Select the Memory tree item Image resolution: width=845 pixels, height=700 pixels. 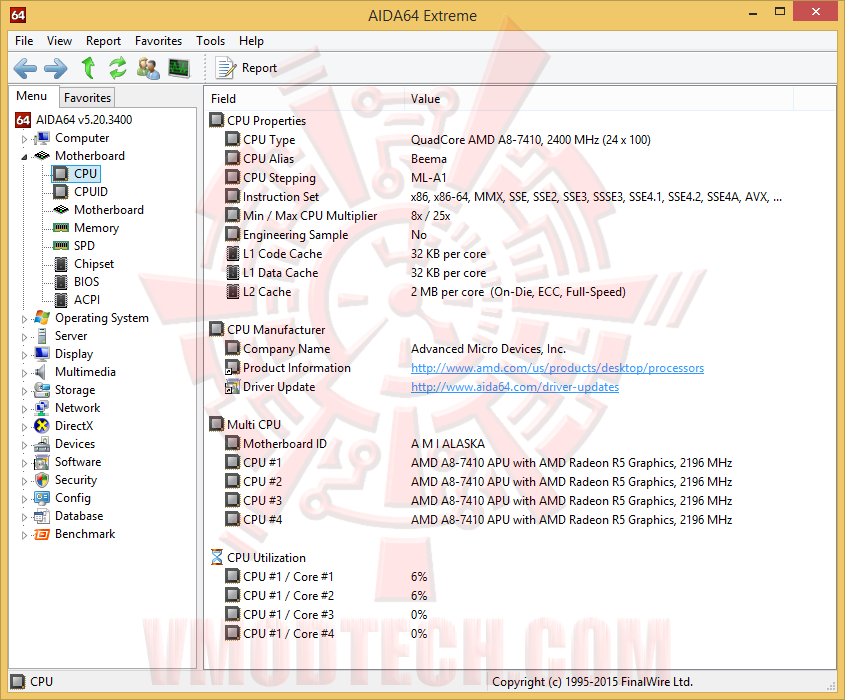(x=96, y=228)
